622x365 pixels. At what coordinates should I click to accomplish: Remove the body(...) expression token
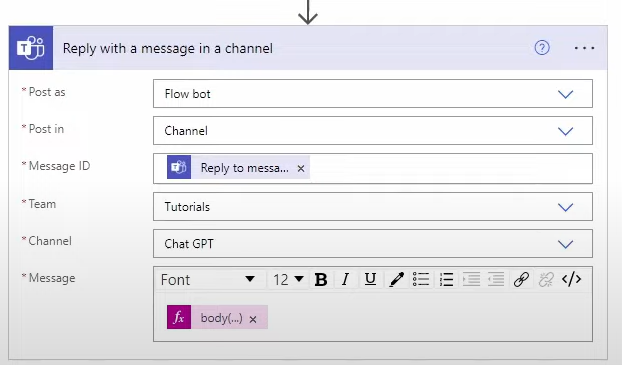coord(253,319)
